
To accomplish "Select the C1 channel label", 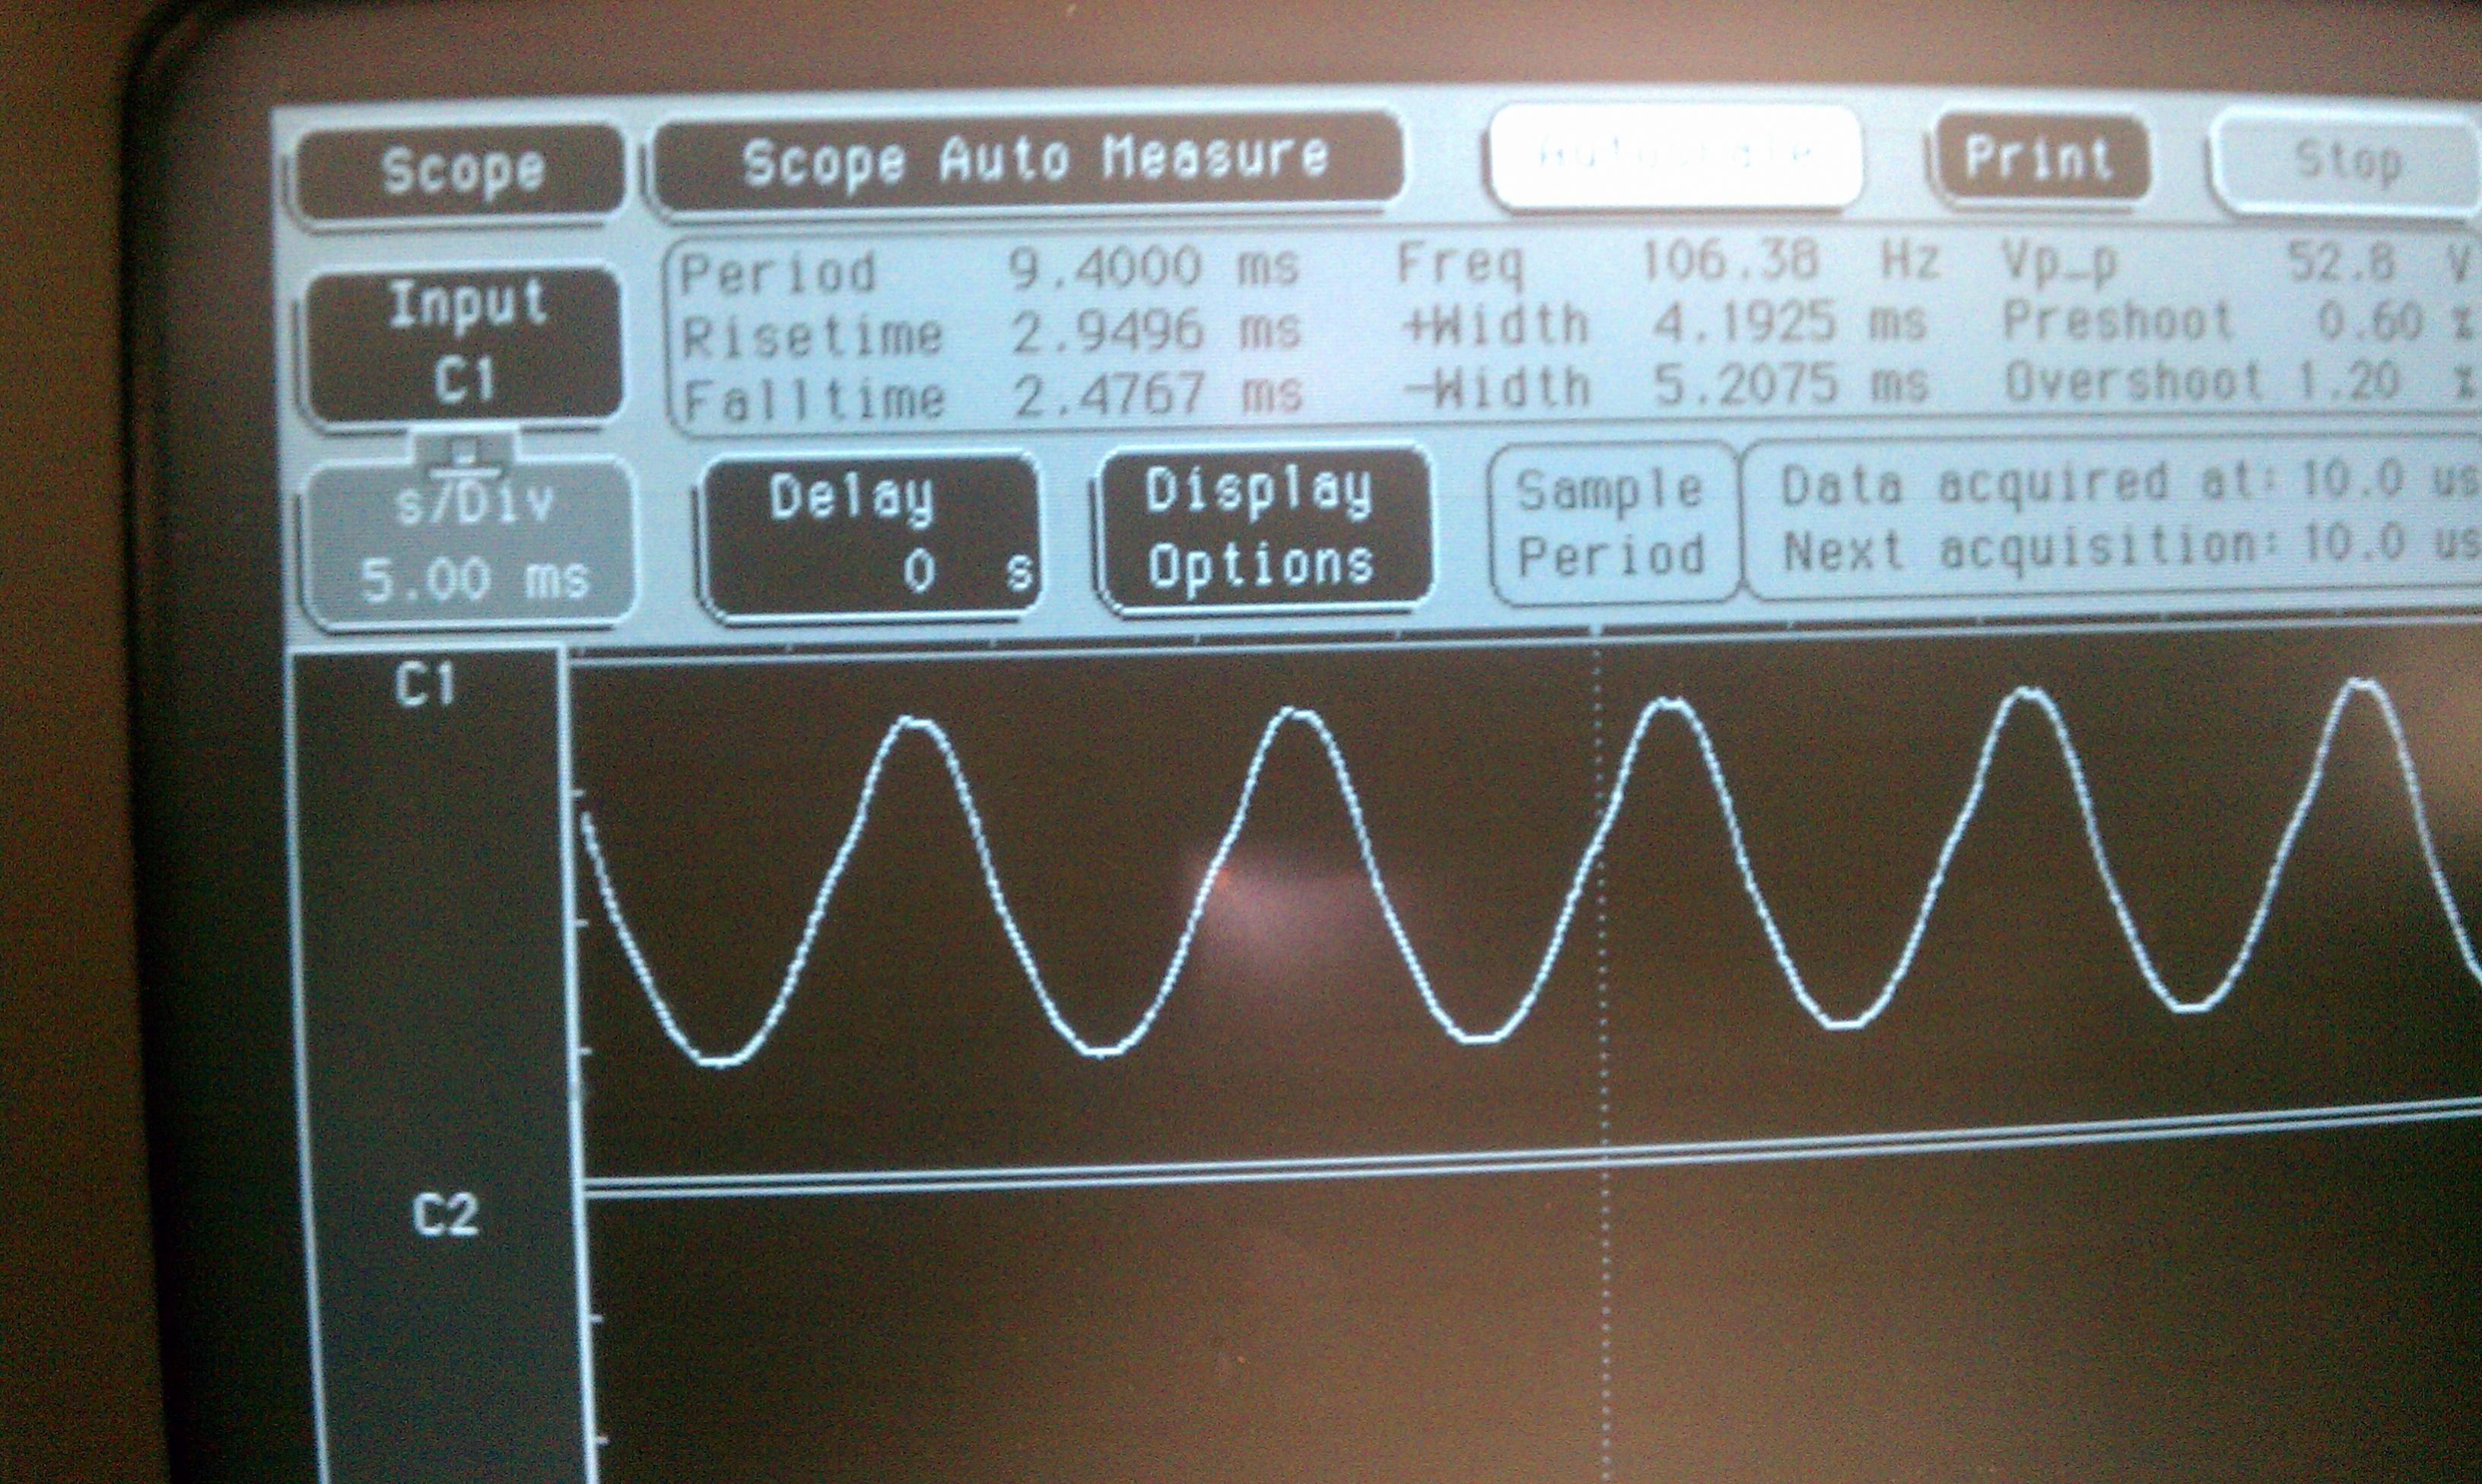I will click(426, 686).
